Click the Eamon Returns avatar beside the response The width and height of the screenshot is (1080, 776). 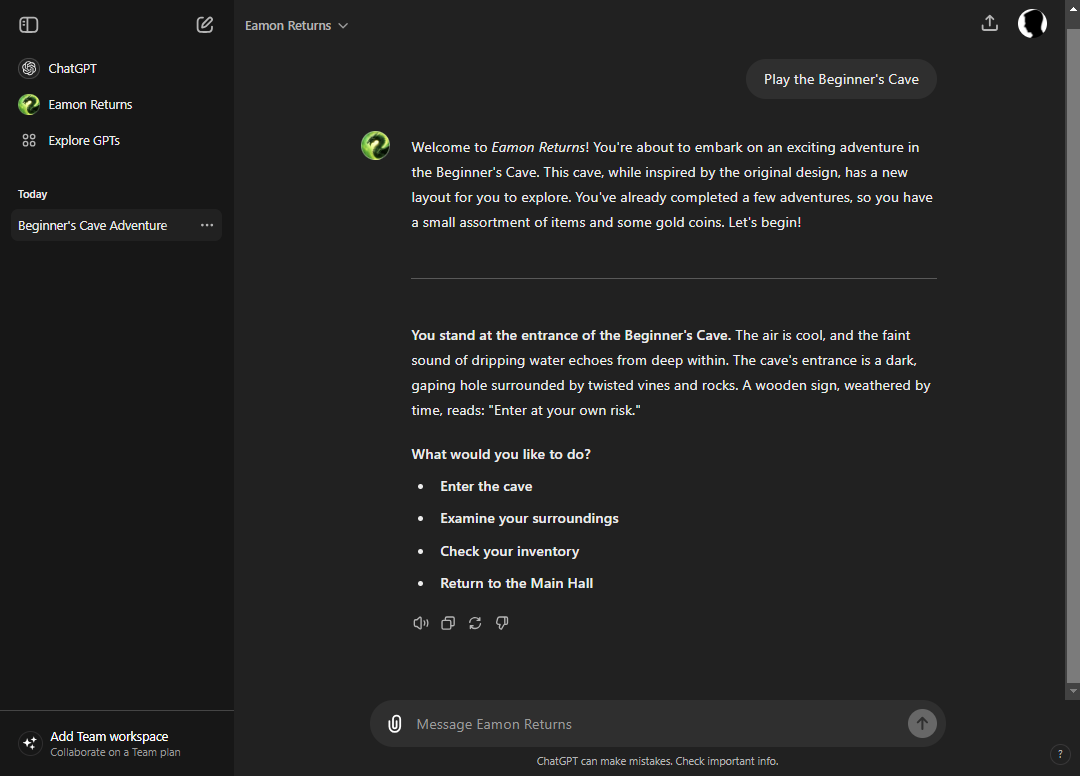(375, 145)
